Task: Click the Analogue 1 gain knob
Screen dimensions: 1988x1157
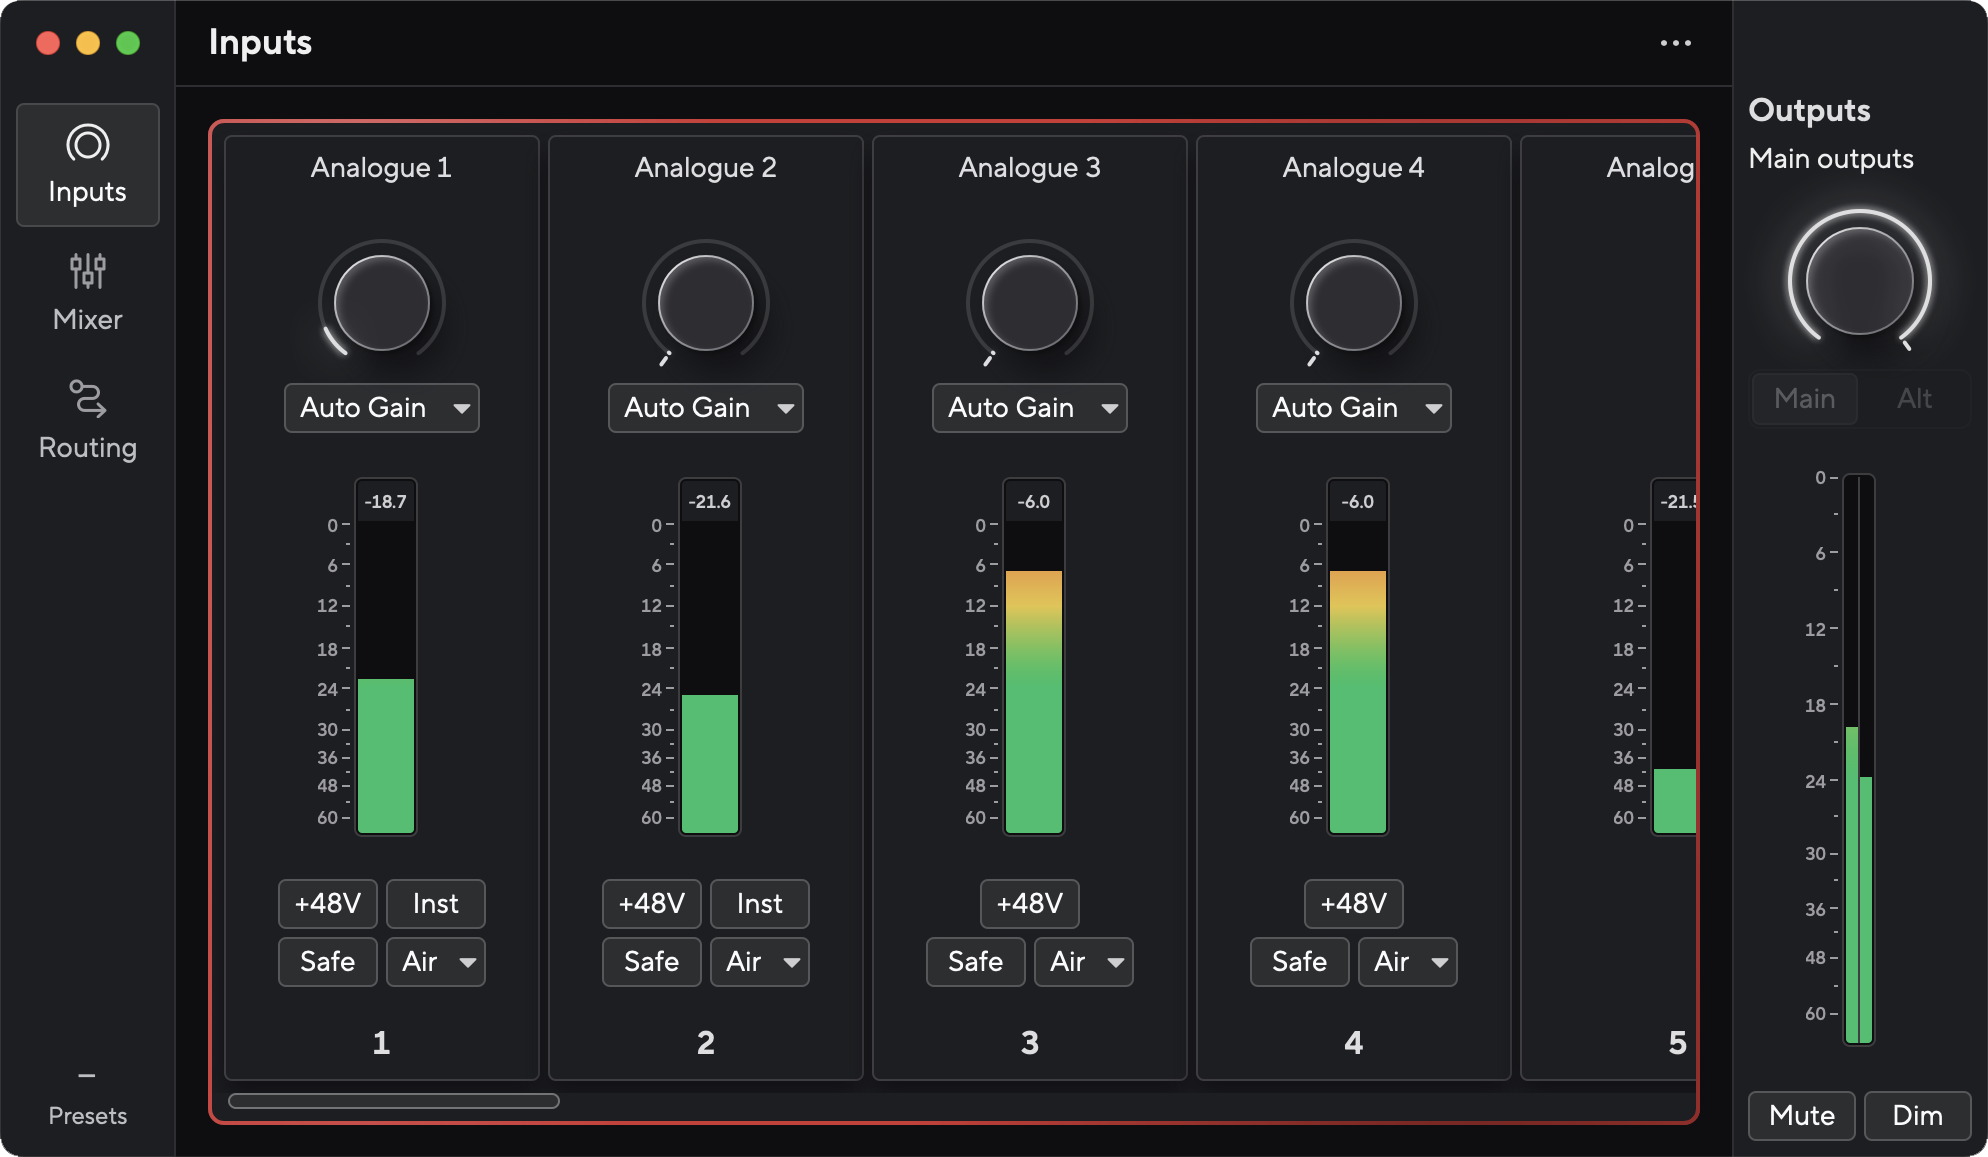Action: [382, 303]
